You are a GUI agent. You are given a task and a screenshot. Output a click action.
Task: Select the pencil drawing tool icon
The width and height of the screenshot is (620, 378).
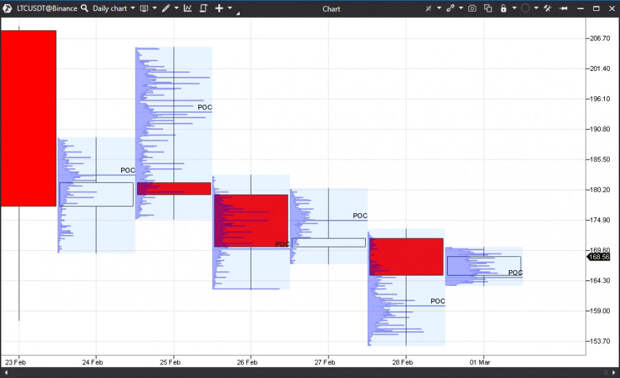[x=166, y=8]
